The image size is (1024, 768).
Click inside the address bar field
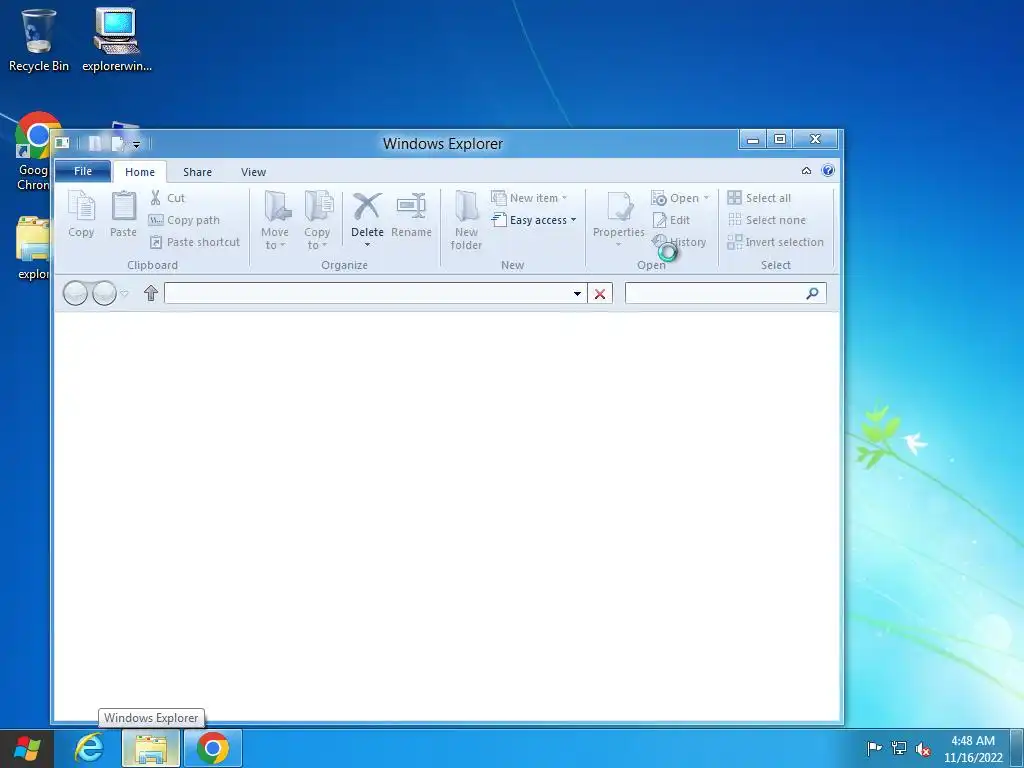coord(366,293)
